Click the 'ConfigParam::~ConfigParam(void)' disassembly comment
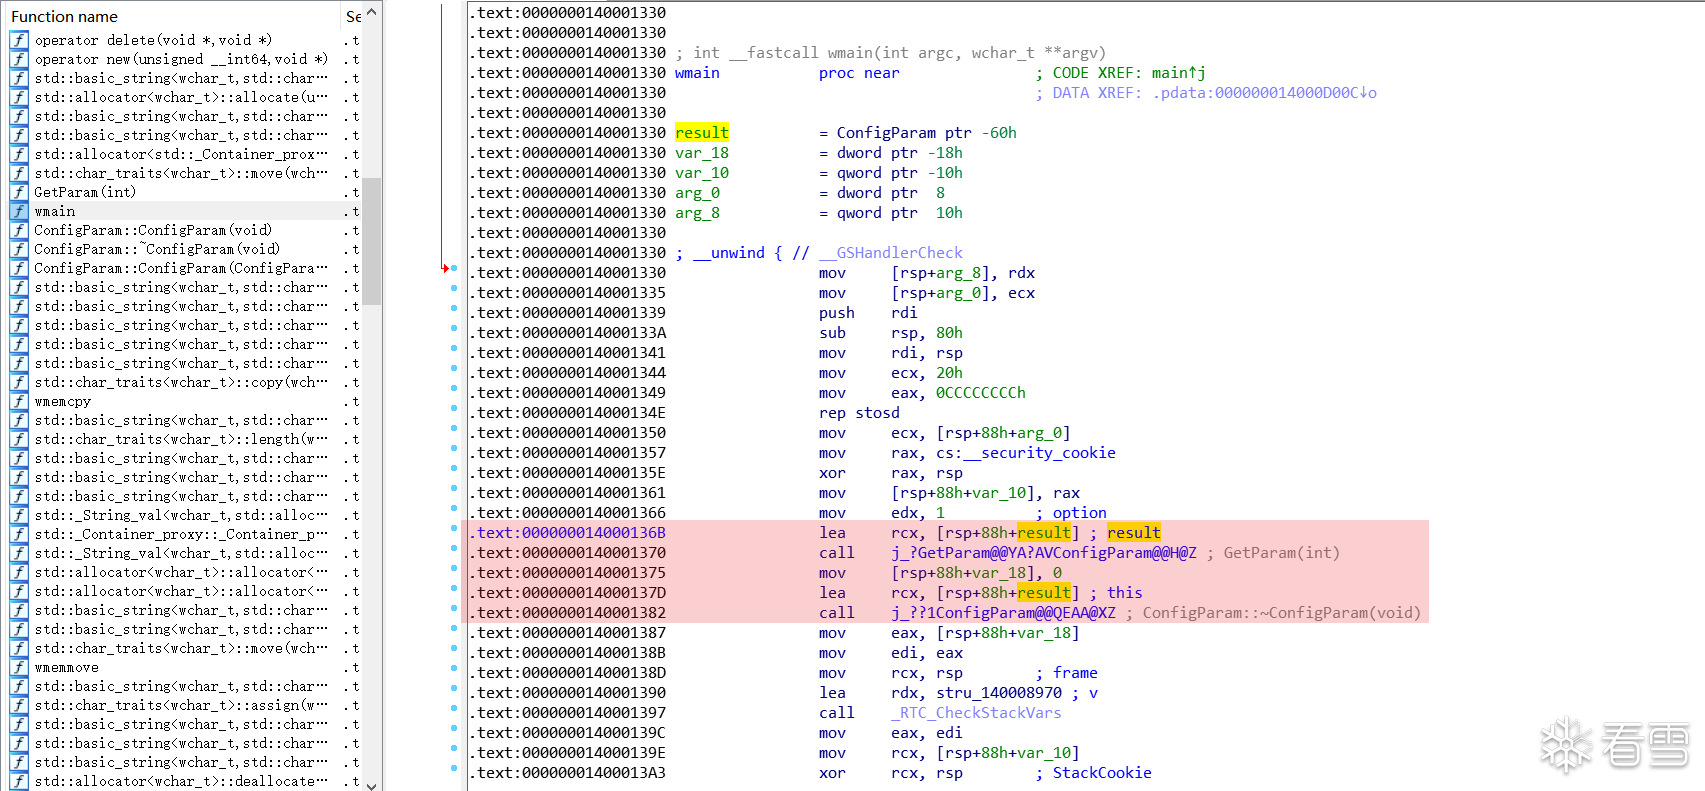Image resolution: width=1705 pixels, height=791 pixels. [x=1282, y=613]
